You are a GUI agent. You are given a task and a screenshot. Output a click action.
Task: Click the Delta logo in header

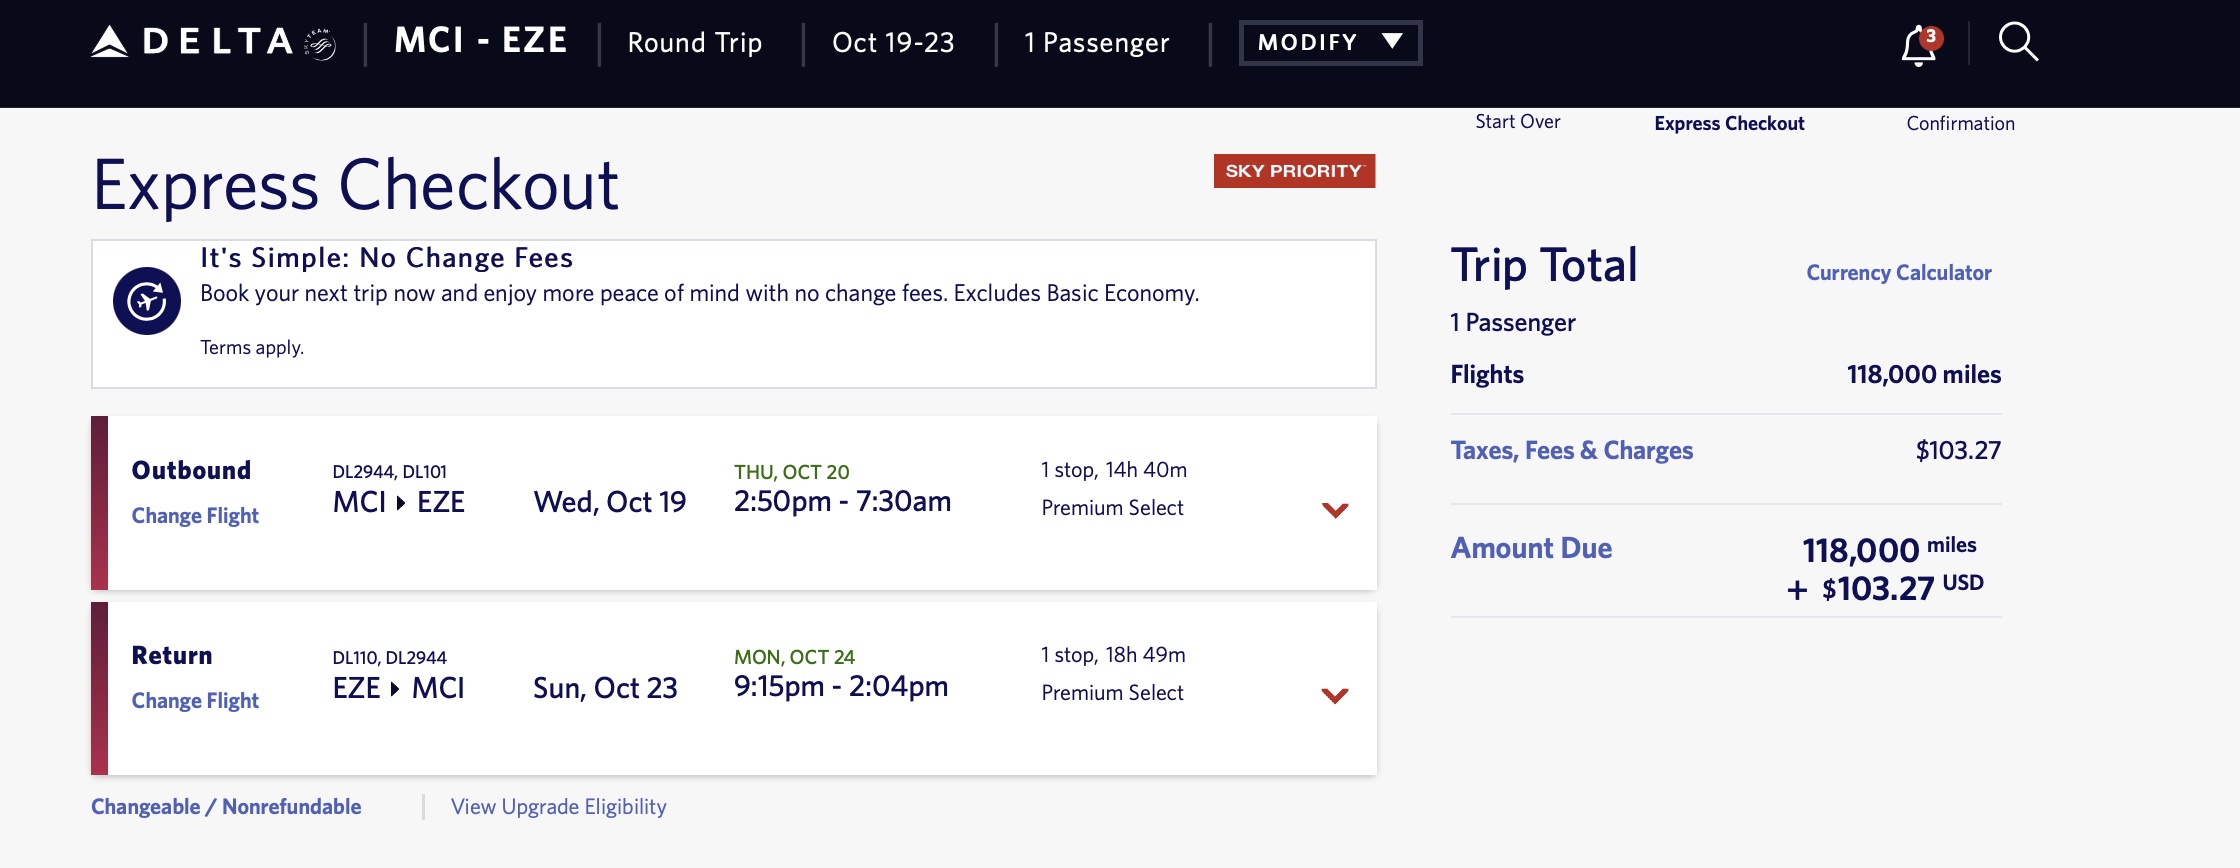[193, 42]
